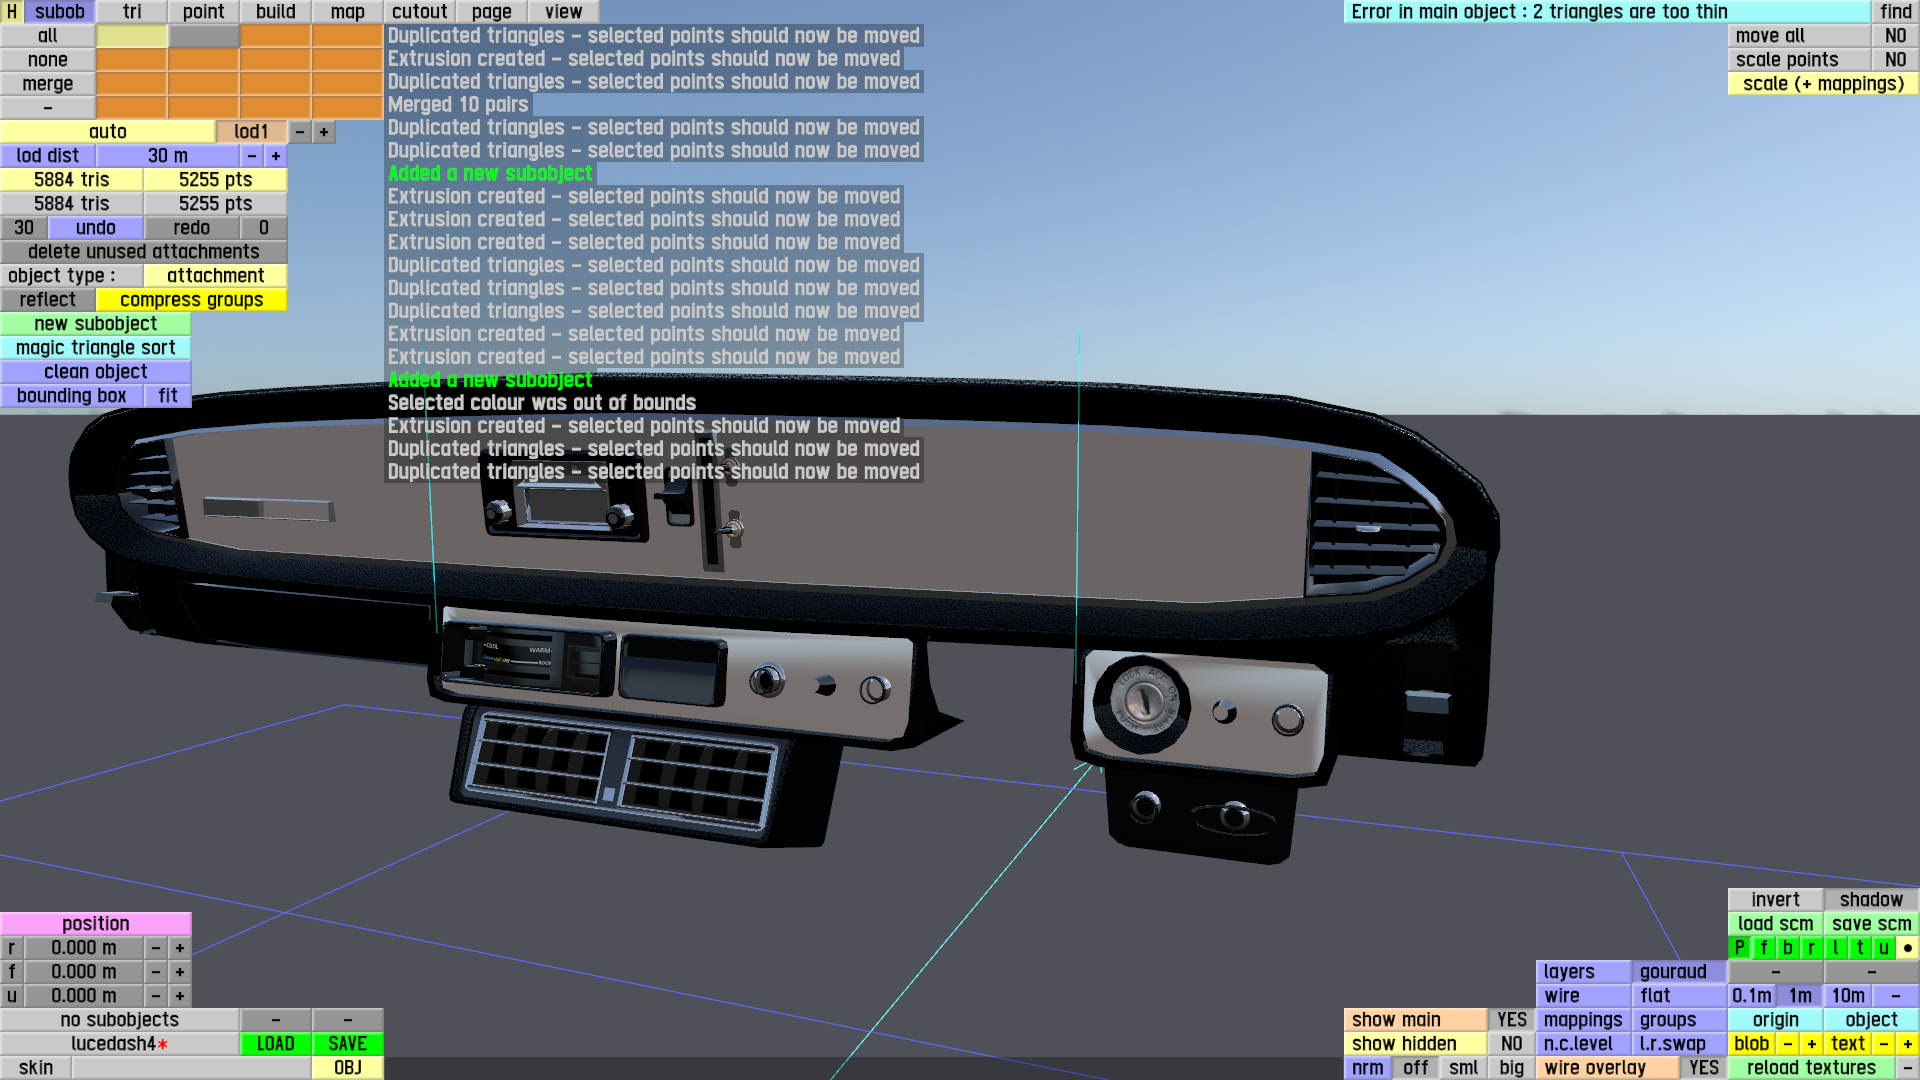Toggle wire overlay YES setting
Screen dimensions: 1920x1080
1703,1067
